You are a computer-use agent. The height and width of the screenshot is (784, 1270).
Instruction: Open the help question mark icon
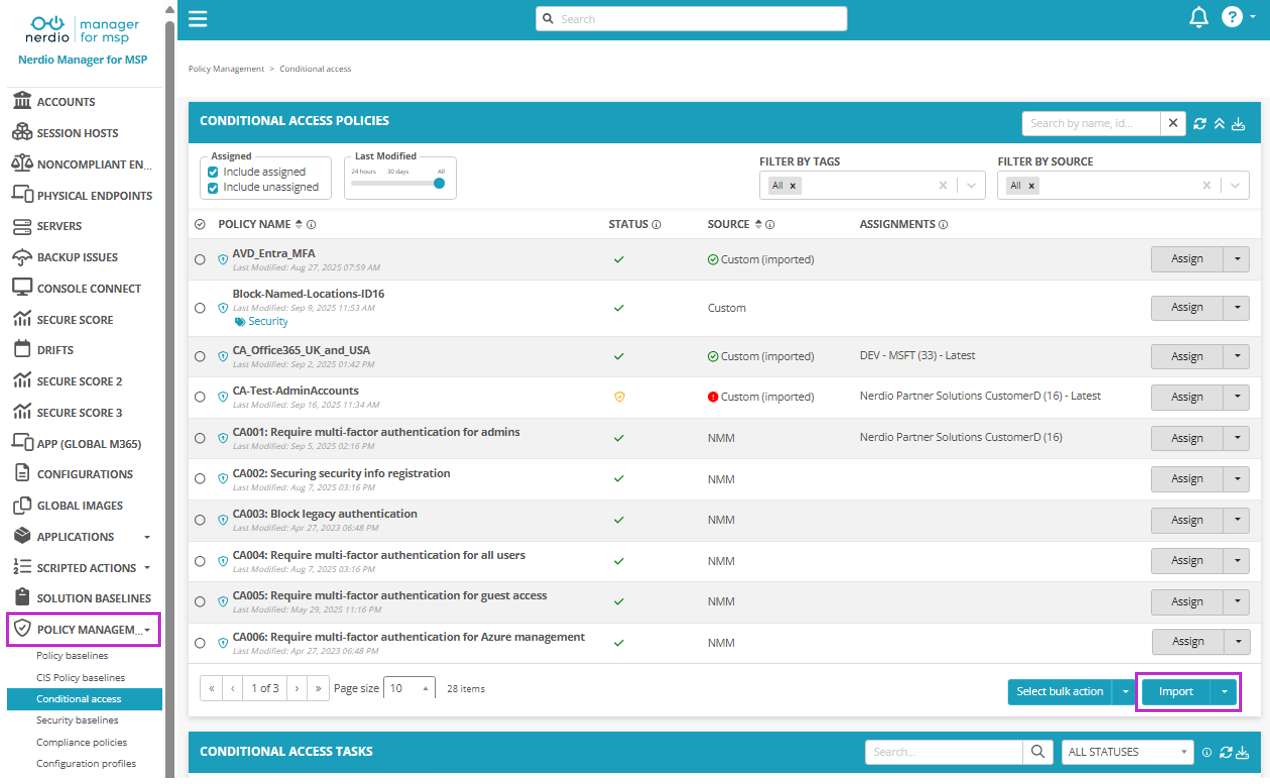point(1232,18)
